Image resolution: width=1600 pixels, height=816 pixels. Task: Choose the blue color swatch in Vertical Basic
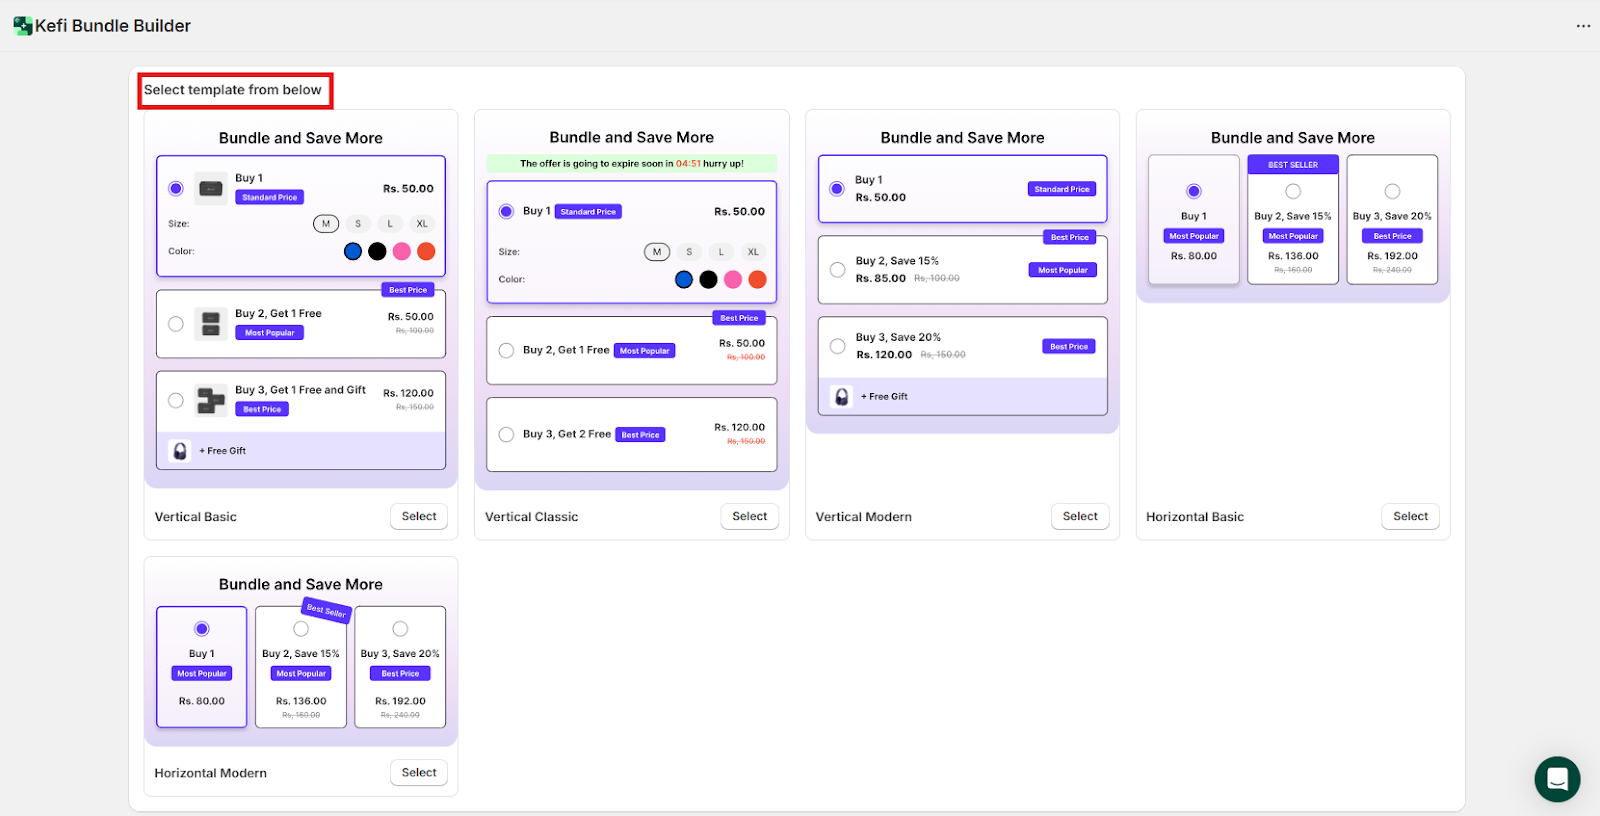[353, 252]
